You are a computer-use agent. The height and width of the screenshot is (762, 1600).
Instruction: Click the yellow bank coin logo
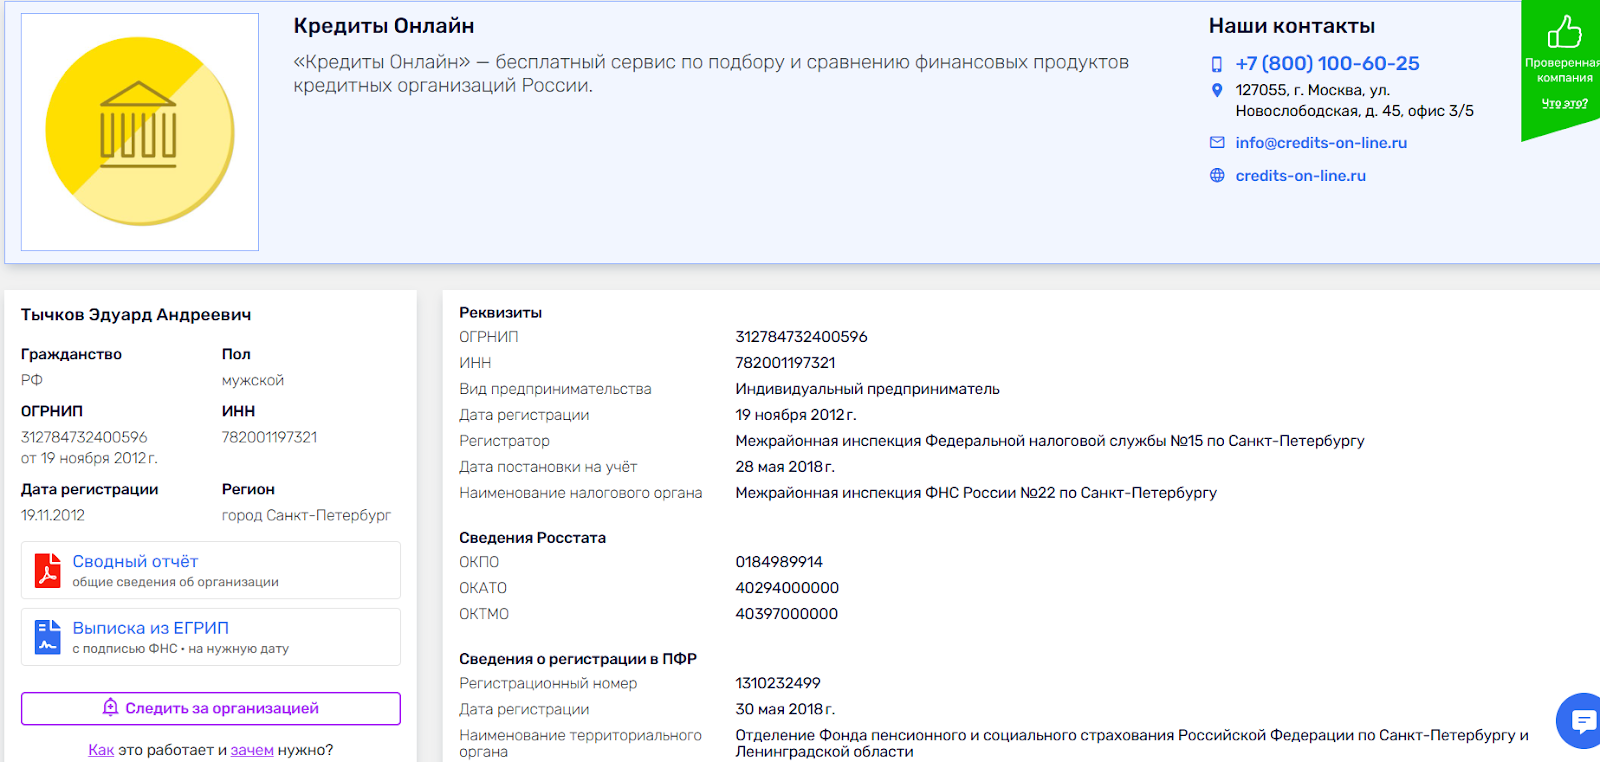click(140, 132)
